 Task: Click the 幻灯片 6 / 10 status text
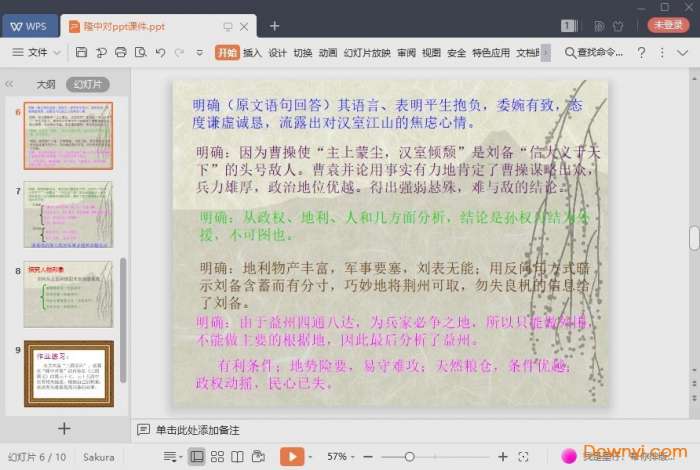click(37, 457)
